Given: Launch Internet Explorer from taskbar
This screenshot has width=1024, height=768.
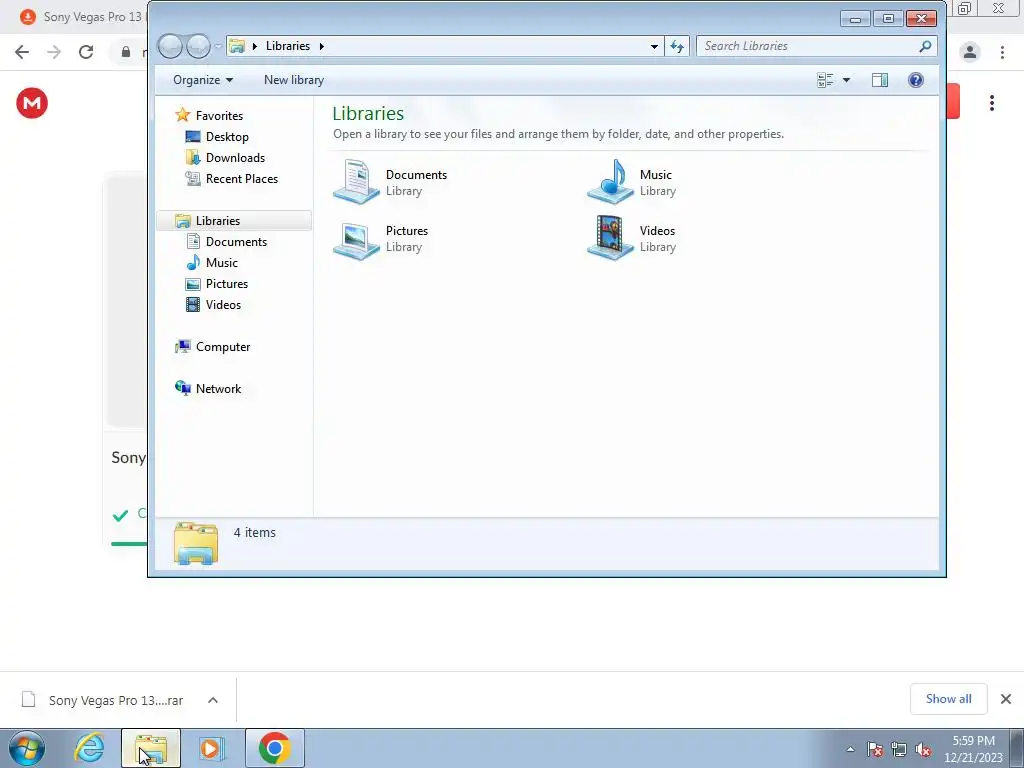Looking at the screenshot, I should (x=89, y=748).
